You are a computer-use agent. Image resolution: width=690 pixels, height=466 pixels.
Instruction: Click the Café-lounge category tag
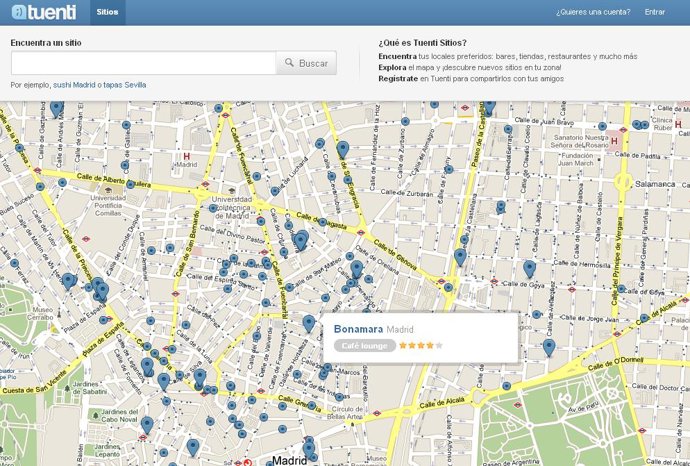364,346
